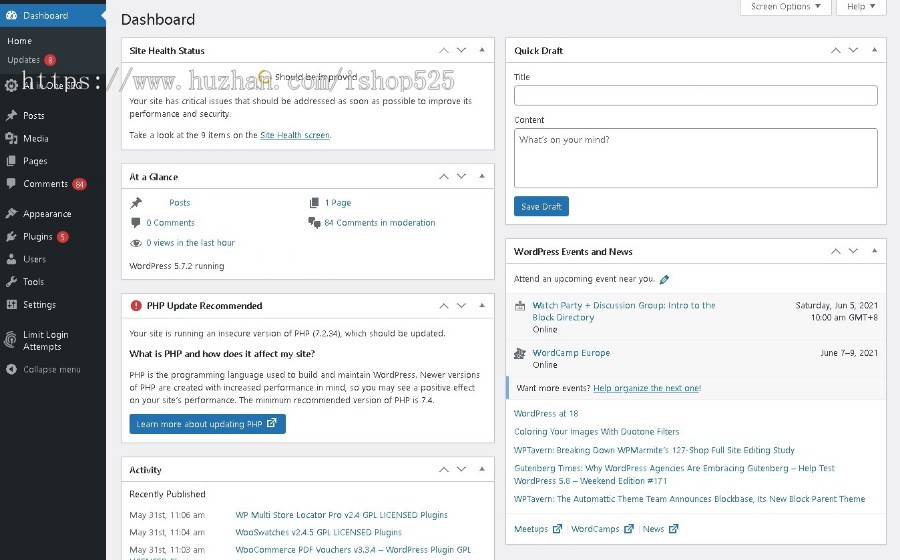Click the Media library icon in sidebar
The image size is (900, 560).
coord(11,138)
